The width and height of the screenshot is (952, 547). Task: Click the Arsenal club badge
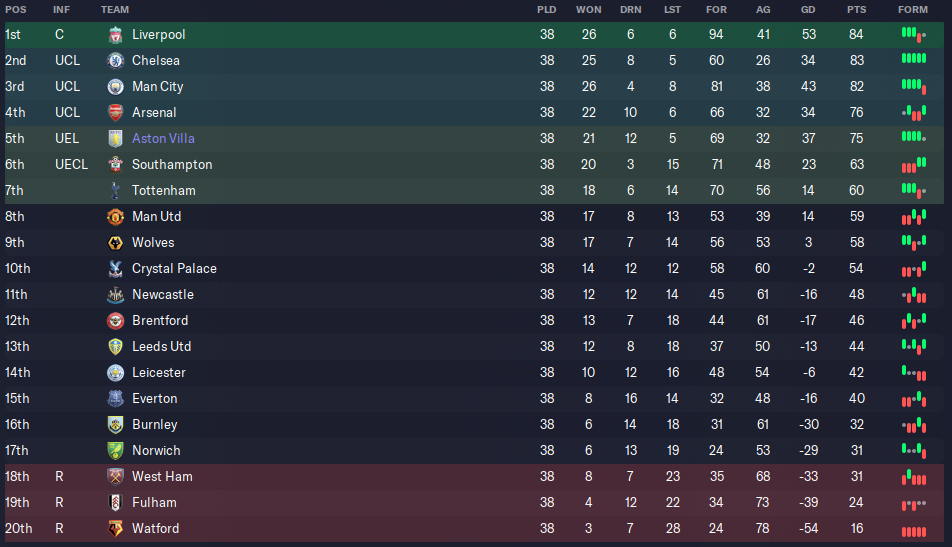[115, 113]
